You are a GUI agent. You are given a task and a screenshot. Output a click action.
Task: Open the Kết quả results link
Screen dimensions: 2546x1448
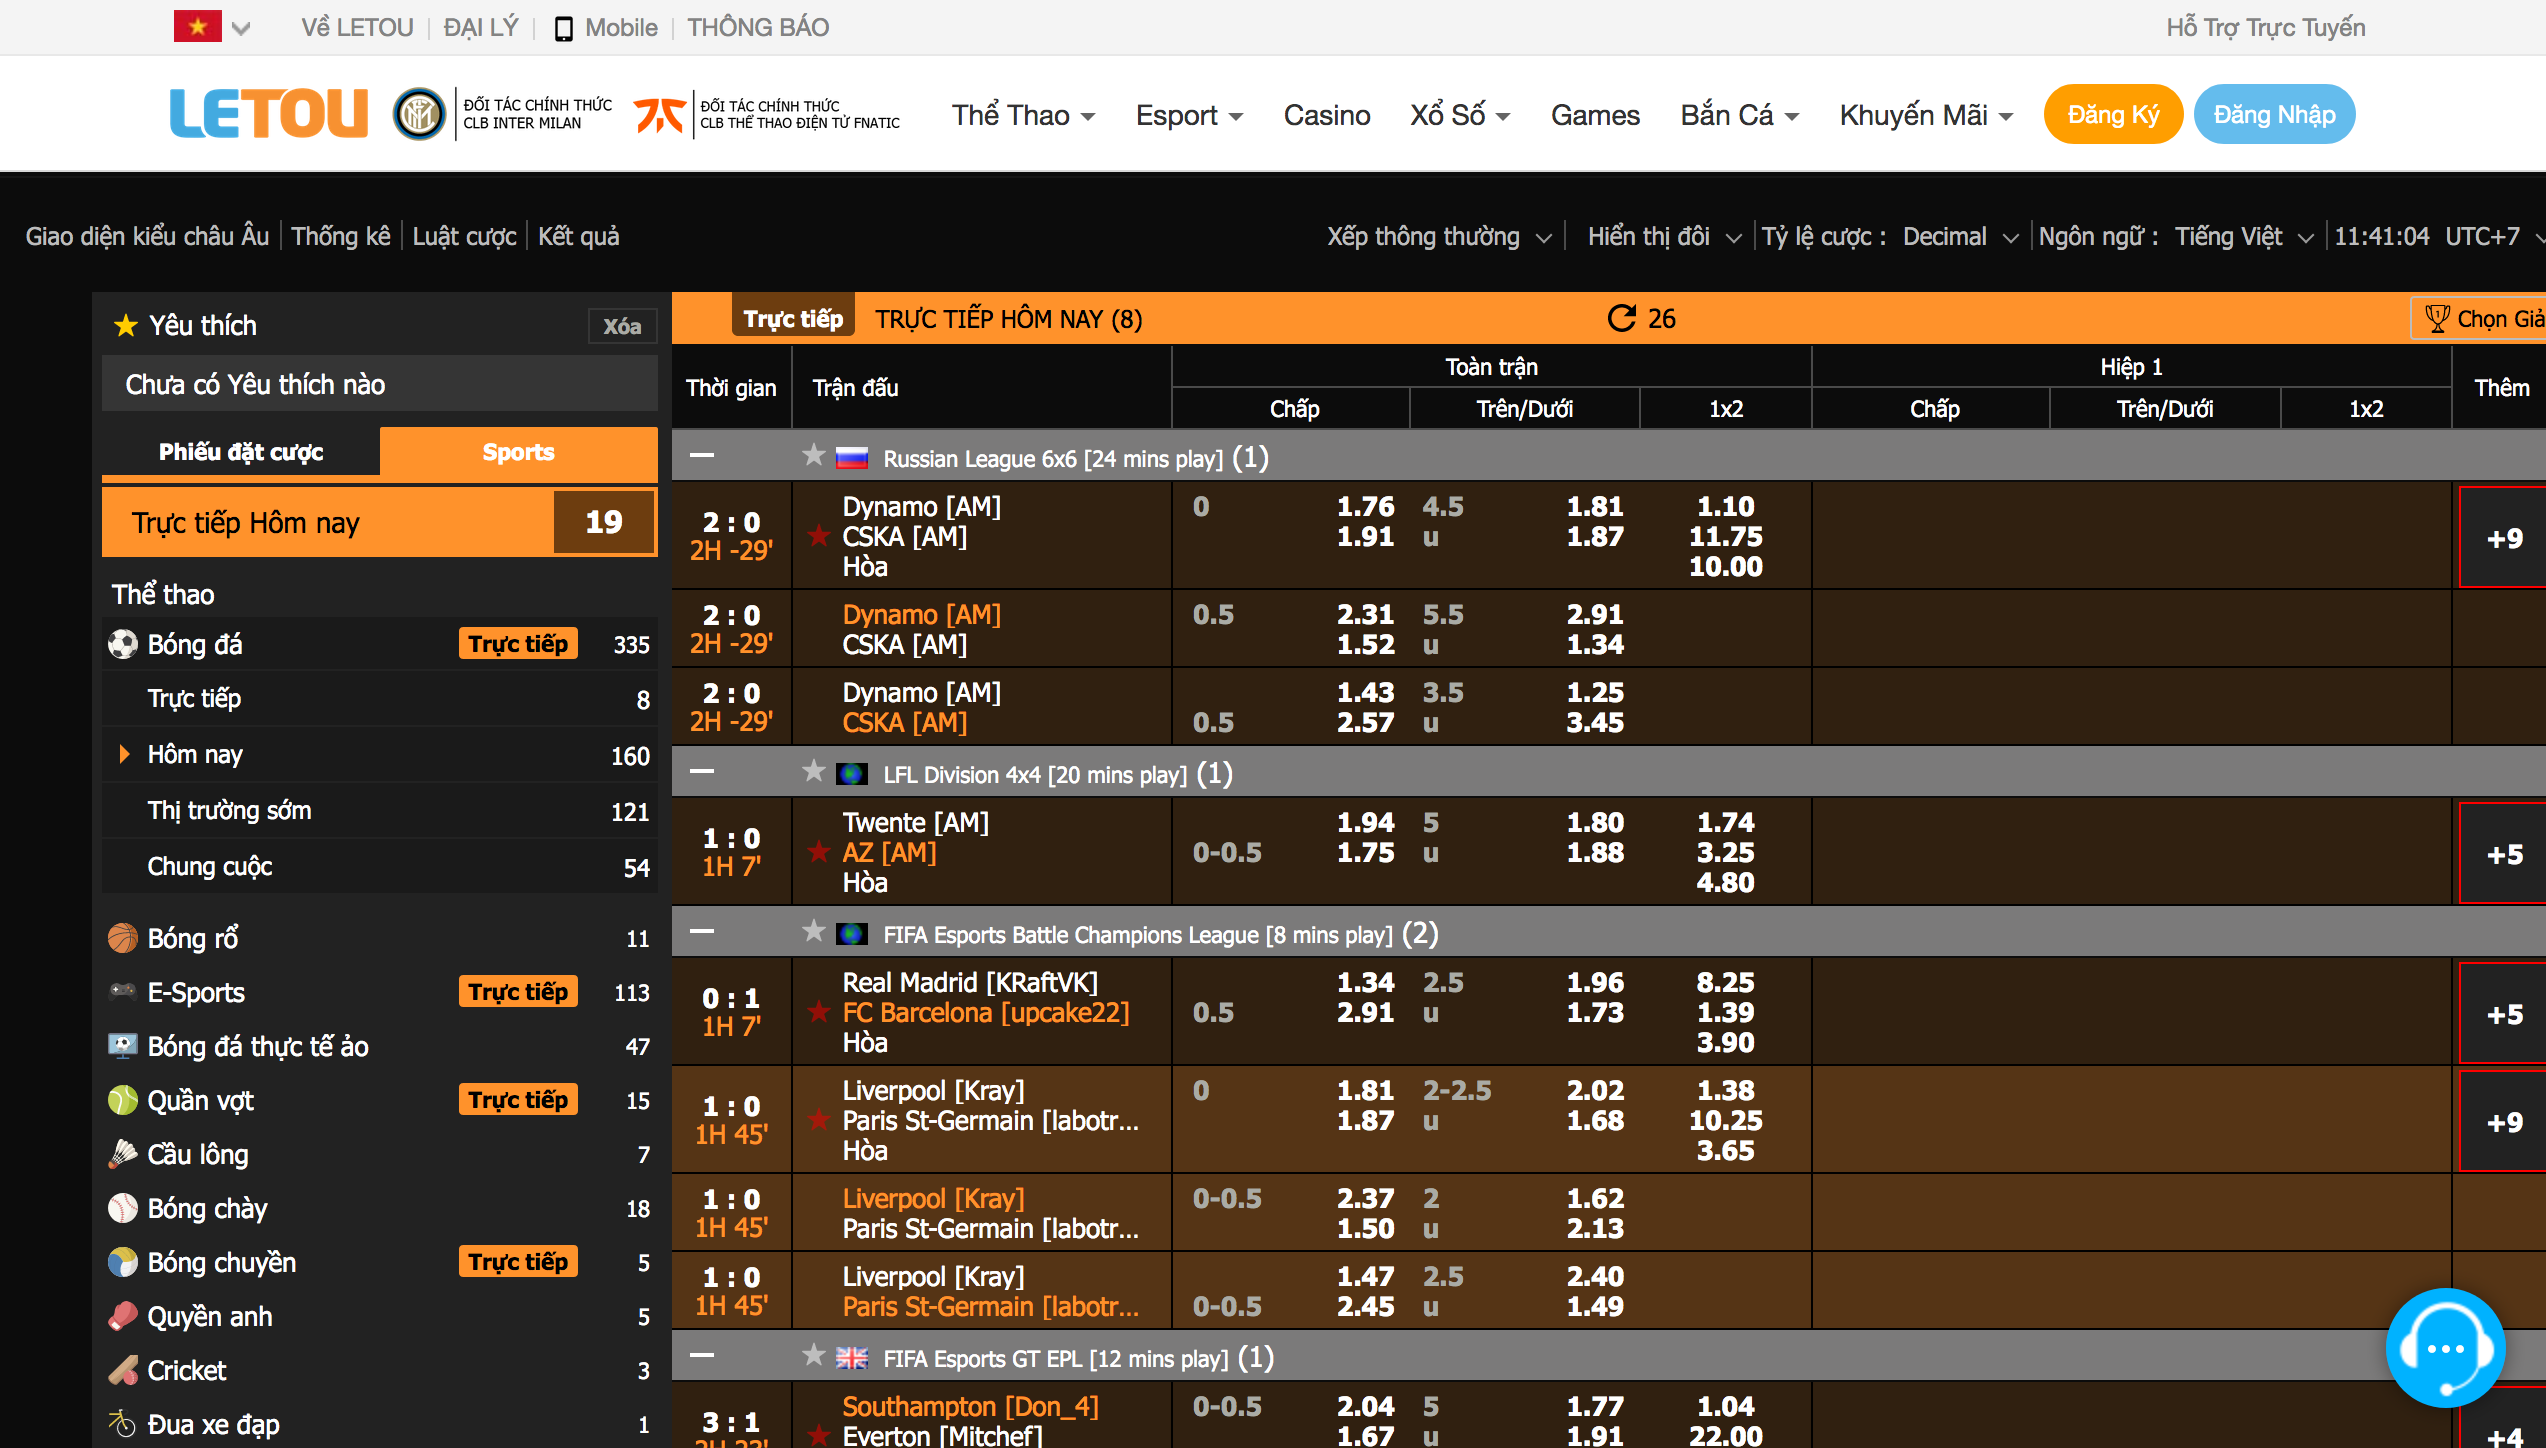pyautogui.click(x=578, y=237)
